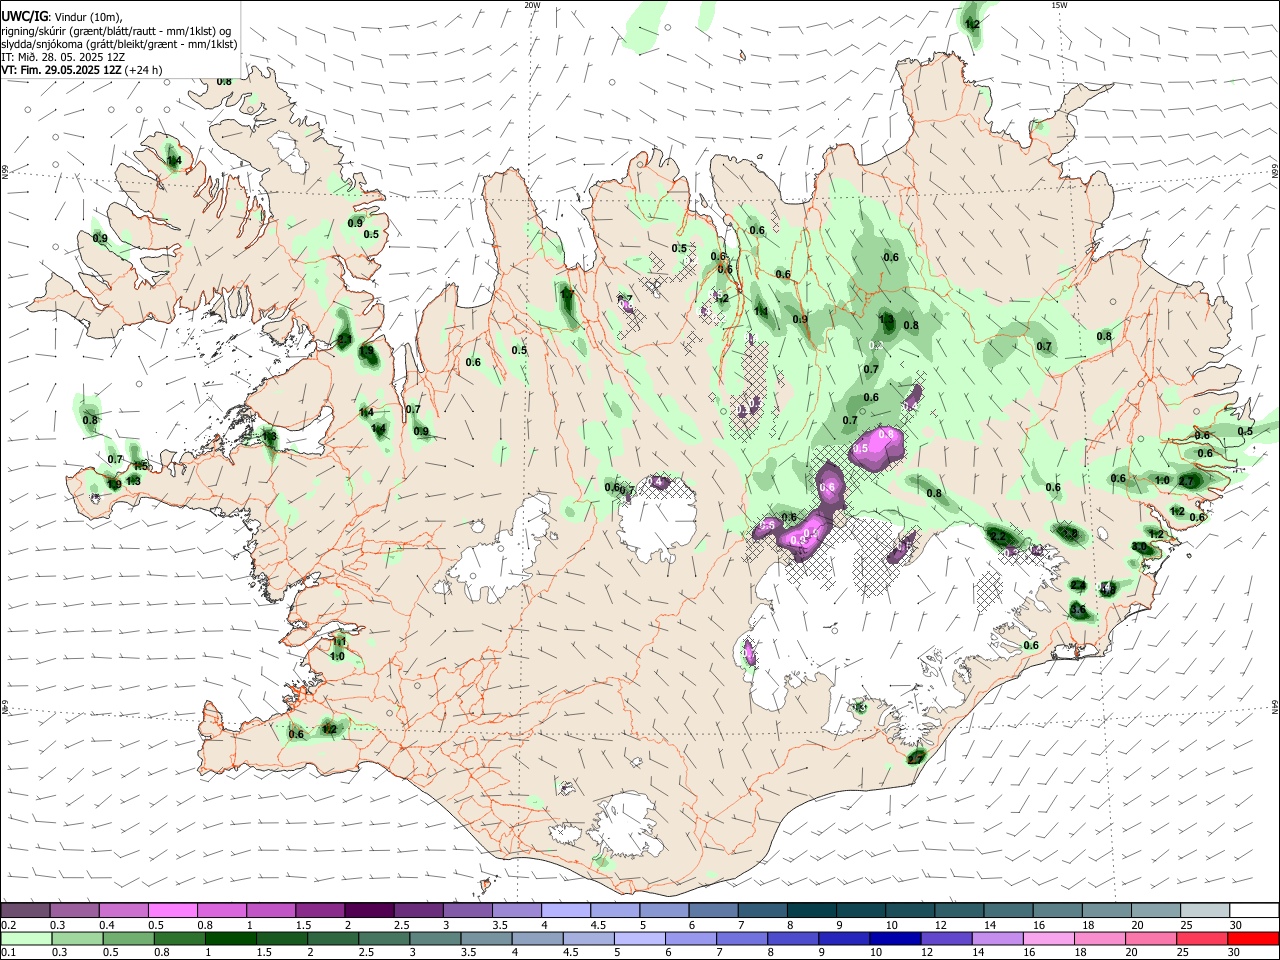Viewport: 1280px width, 960px height.
Task: Click the 'slydda/snjókoma' legend description line
Action: tap(119, 43)
